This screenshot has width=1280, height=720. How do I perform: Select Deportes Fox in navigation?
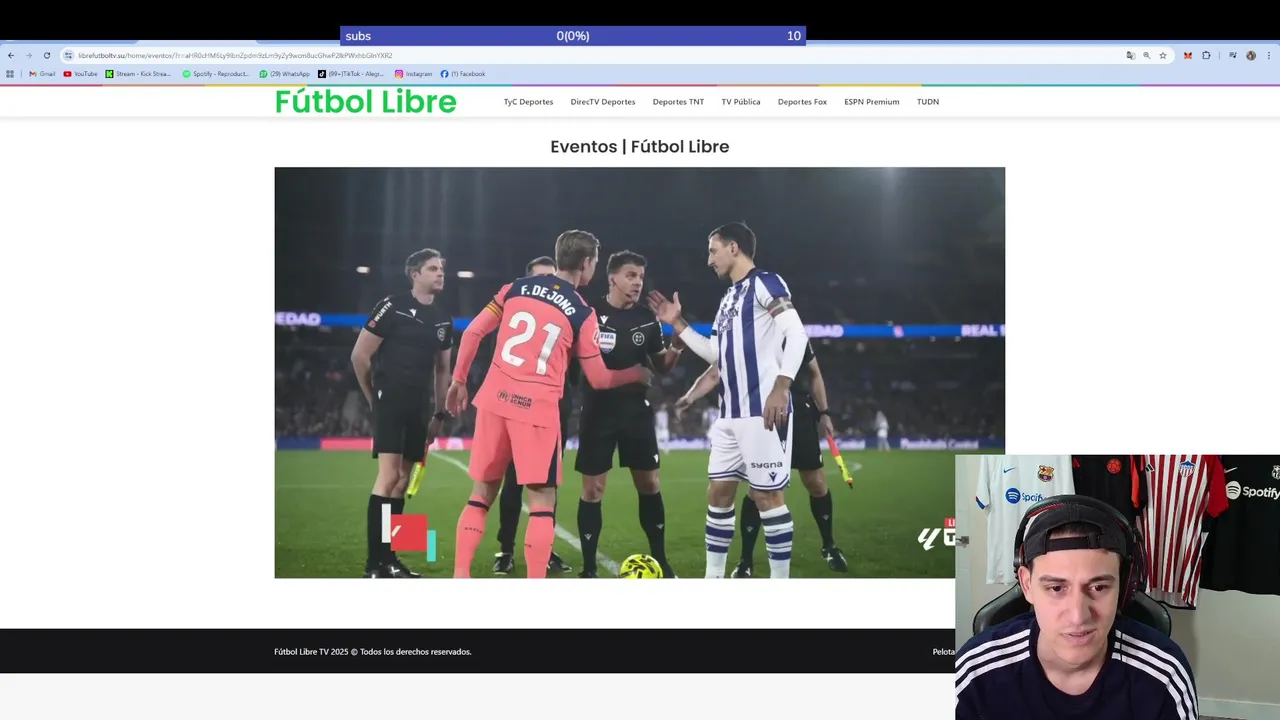pyautogui.click(x=802, y=102)
